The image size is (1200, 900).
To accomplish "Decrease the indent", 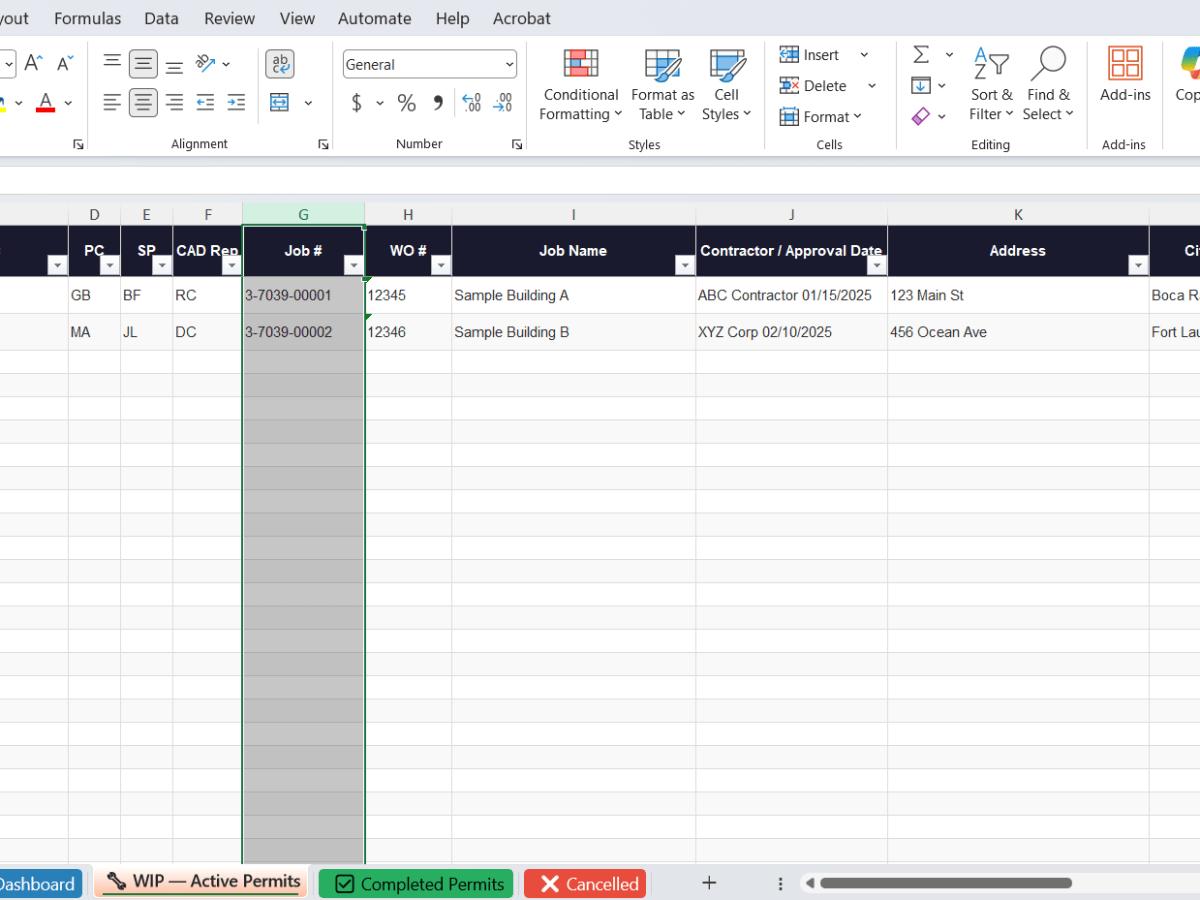I will click(205, 102).
